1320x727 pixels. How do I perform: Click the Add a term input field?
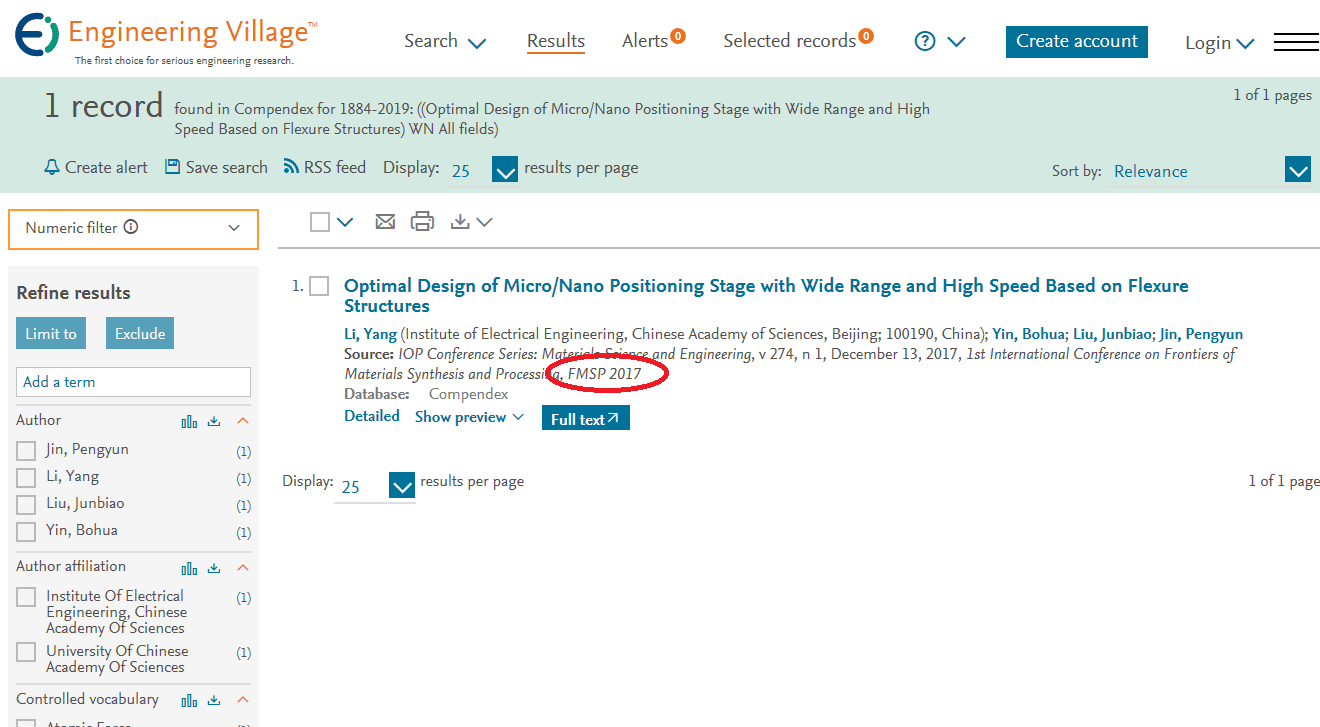pos(133,382)
